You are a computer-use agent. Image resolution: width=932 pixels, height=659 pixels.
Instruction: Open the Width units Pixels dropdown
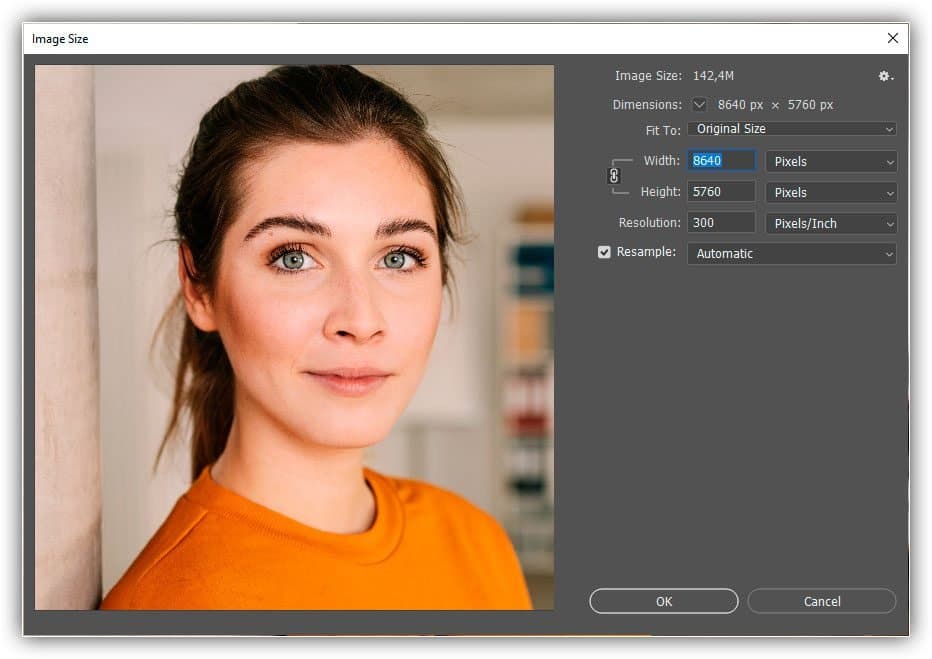click(x=830, y=162)
